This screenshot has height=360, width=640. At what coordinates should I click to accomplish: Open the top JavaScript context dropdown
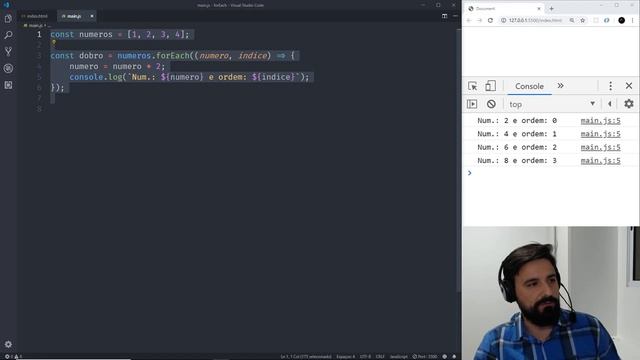552,104
